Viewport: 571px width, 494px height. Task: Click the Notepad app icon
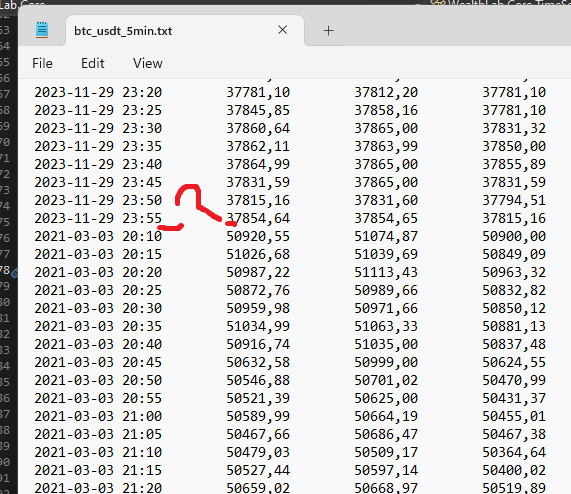tap(42, 30)
